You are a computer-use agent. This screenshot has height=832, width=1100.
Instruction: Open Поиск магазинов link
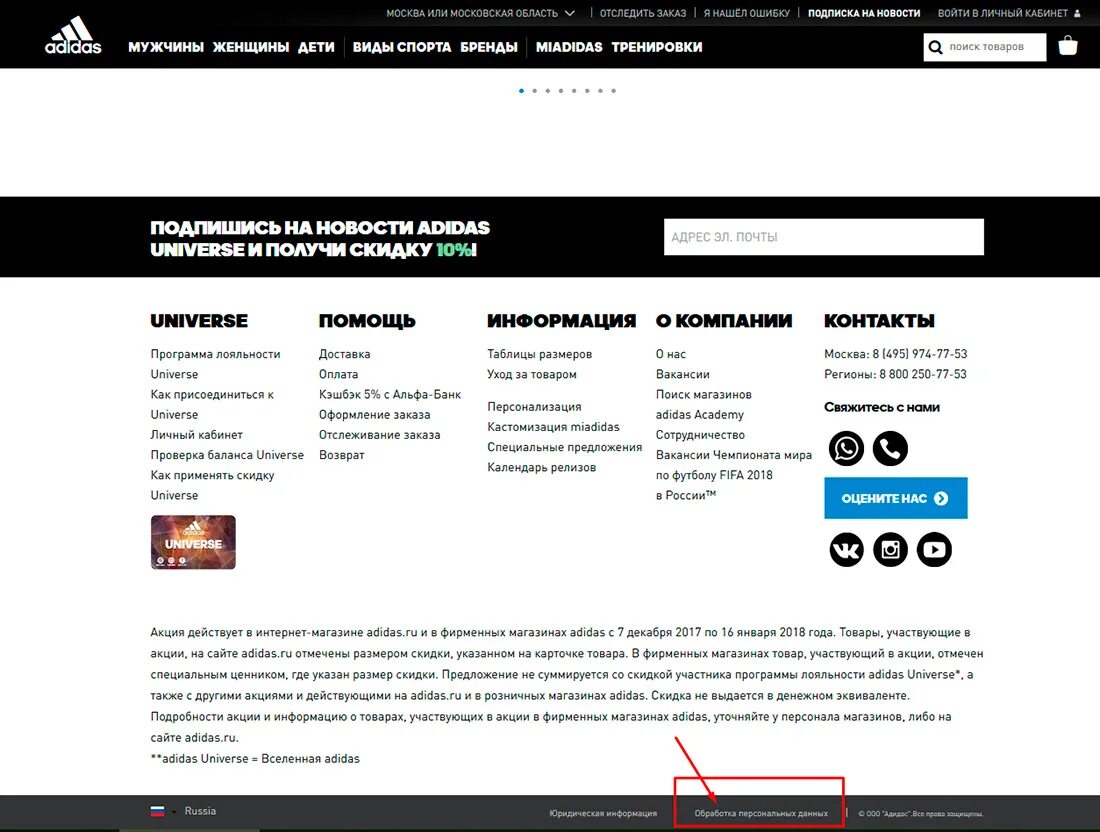pyautogui.click(x=704, y=394)
